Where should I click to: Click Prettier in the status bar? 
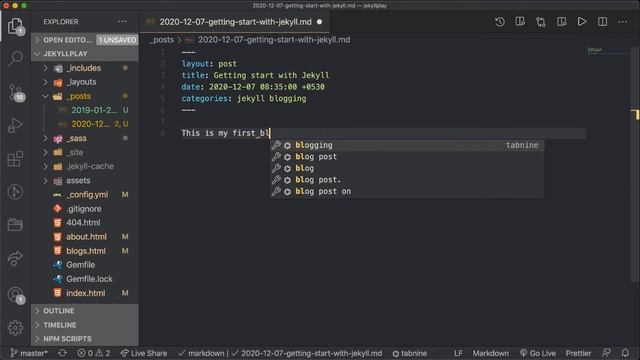click(x=578, y=353)
